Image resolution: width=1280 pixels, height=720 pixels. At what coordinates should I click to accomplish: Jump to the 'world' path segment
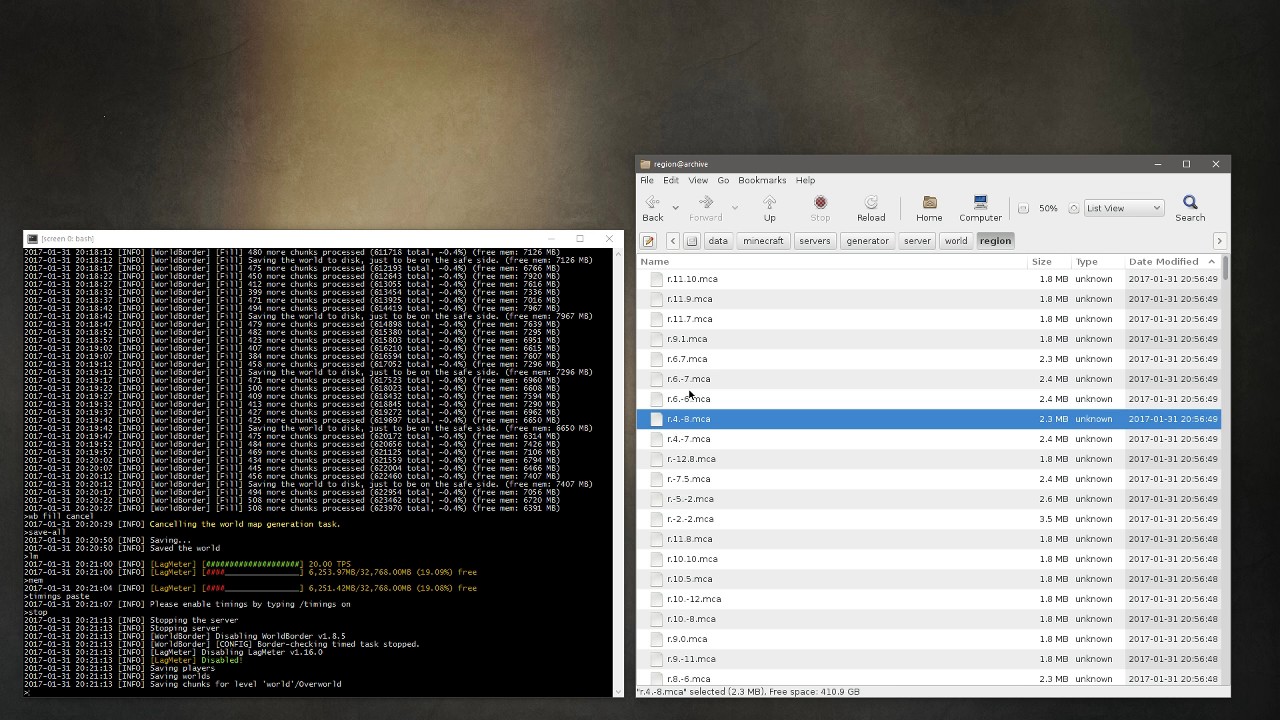click(x=956, y=241)
